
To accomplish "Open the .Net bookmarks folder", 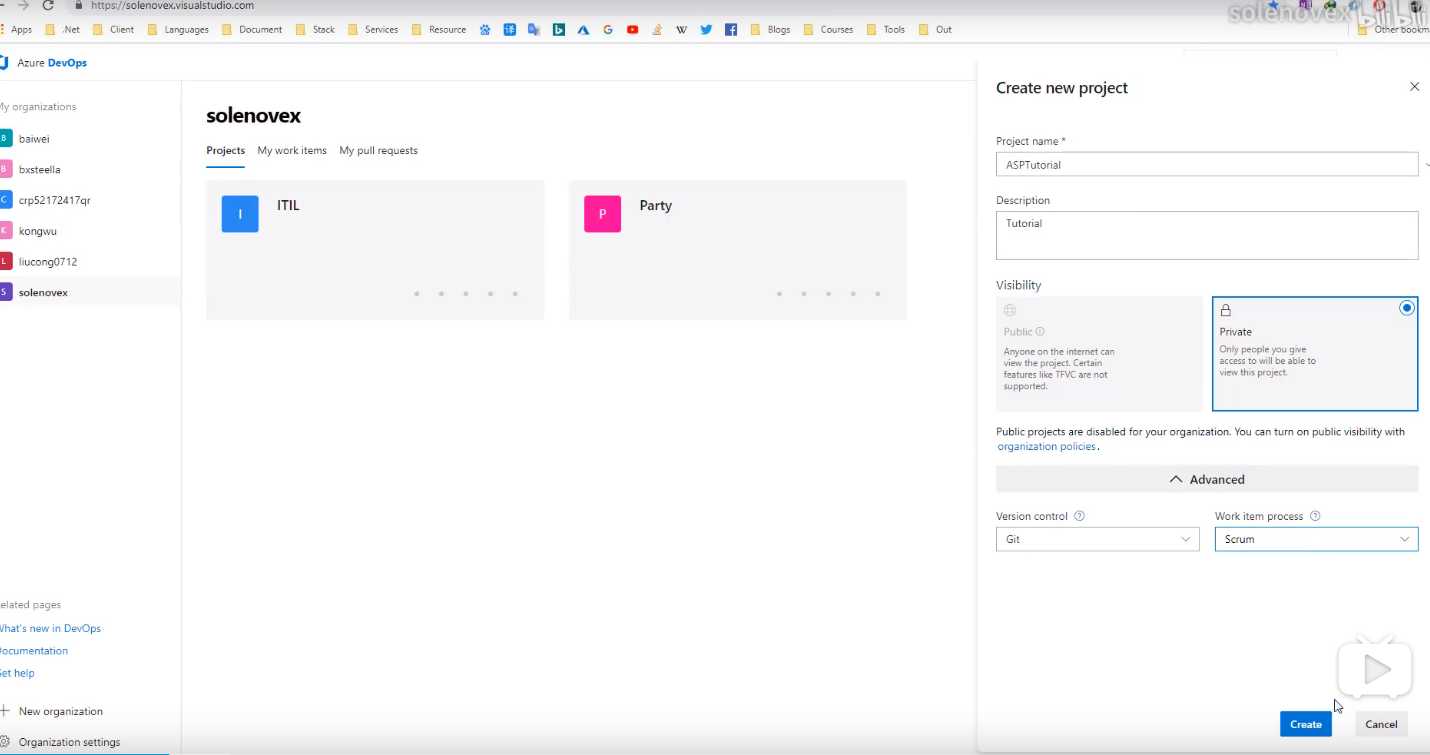I will (62, 30).
